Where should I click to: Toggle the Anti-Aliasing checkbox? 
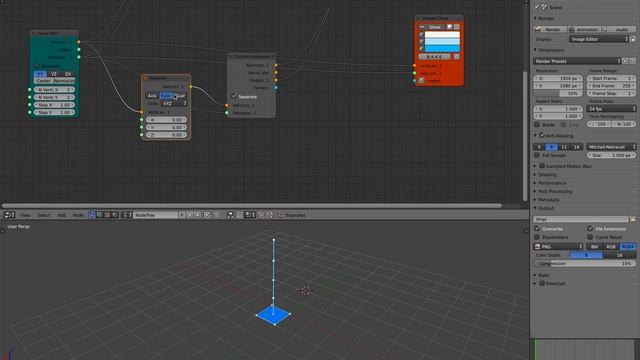tap(542, 135)
